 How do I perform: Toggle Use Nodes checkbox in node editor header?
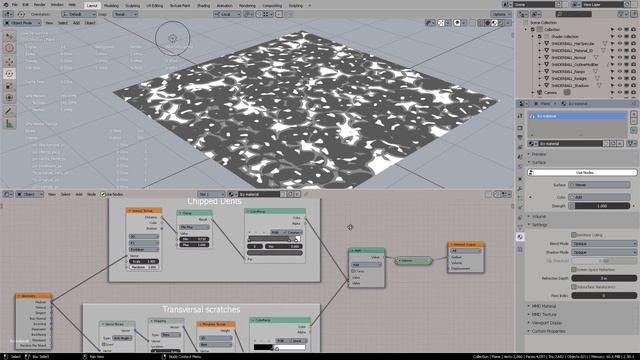click(x=103, y=194)
